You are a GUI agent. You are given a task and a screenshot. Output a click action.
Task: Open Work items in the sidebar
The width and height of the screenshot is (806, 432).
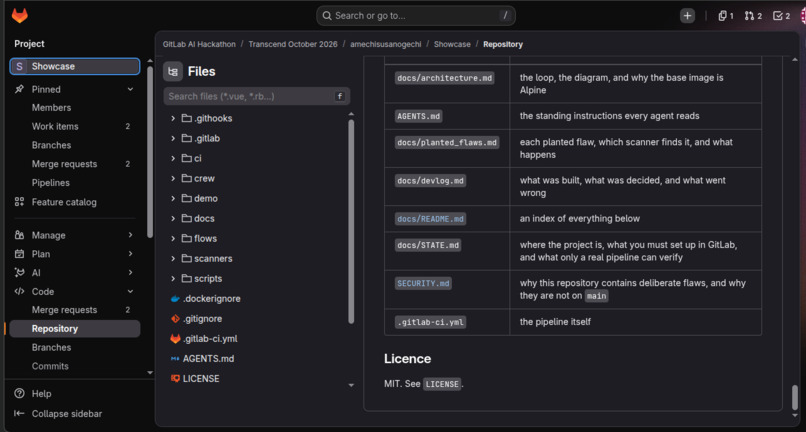[75, 127]
